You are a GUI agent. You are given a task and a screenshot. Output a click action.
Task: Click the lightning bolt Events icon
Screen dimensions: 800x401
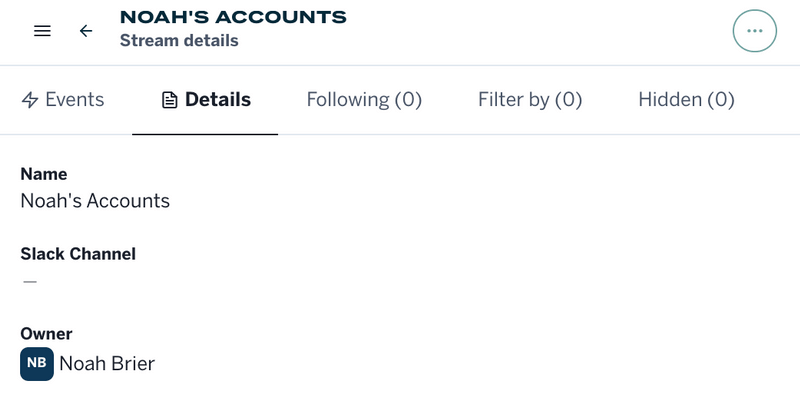30,100
